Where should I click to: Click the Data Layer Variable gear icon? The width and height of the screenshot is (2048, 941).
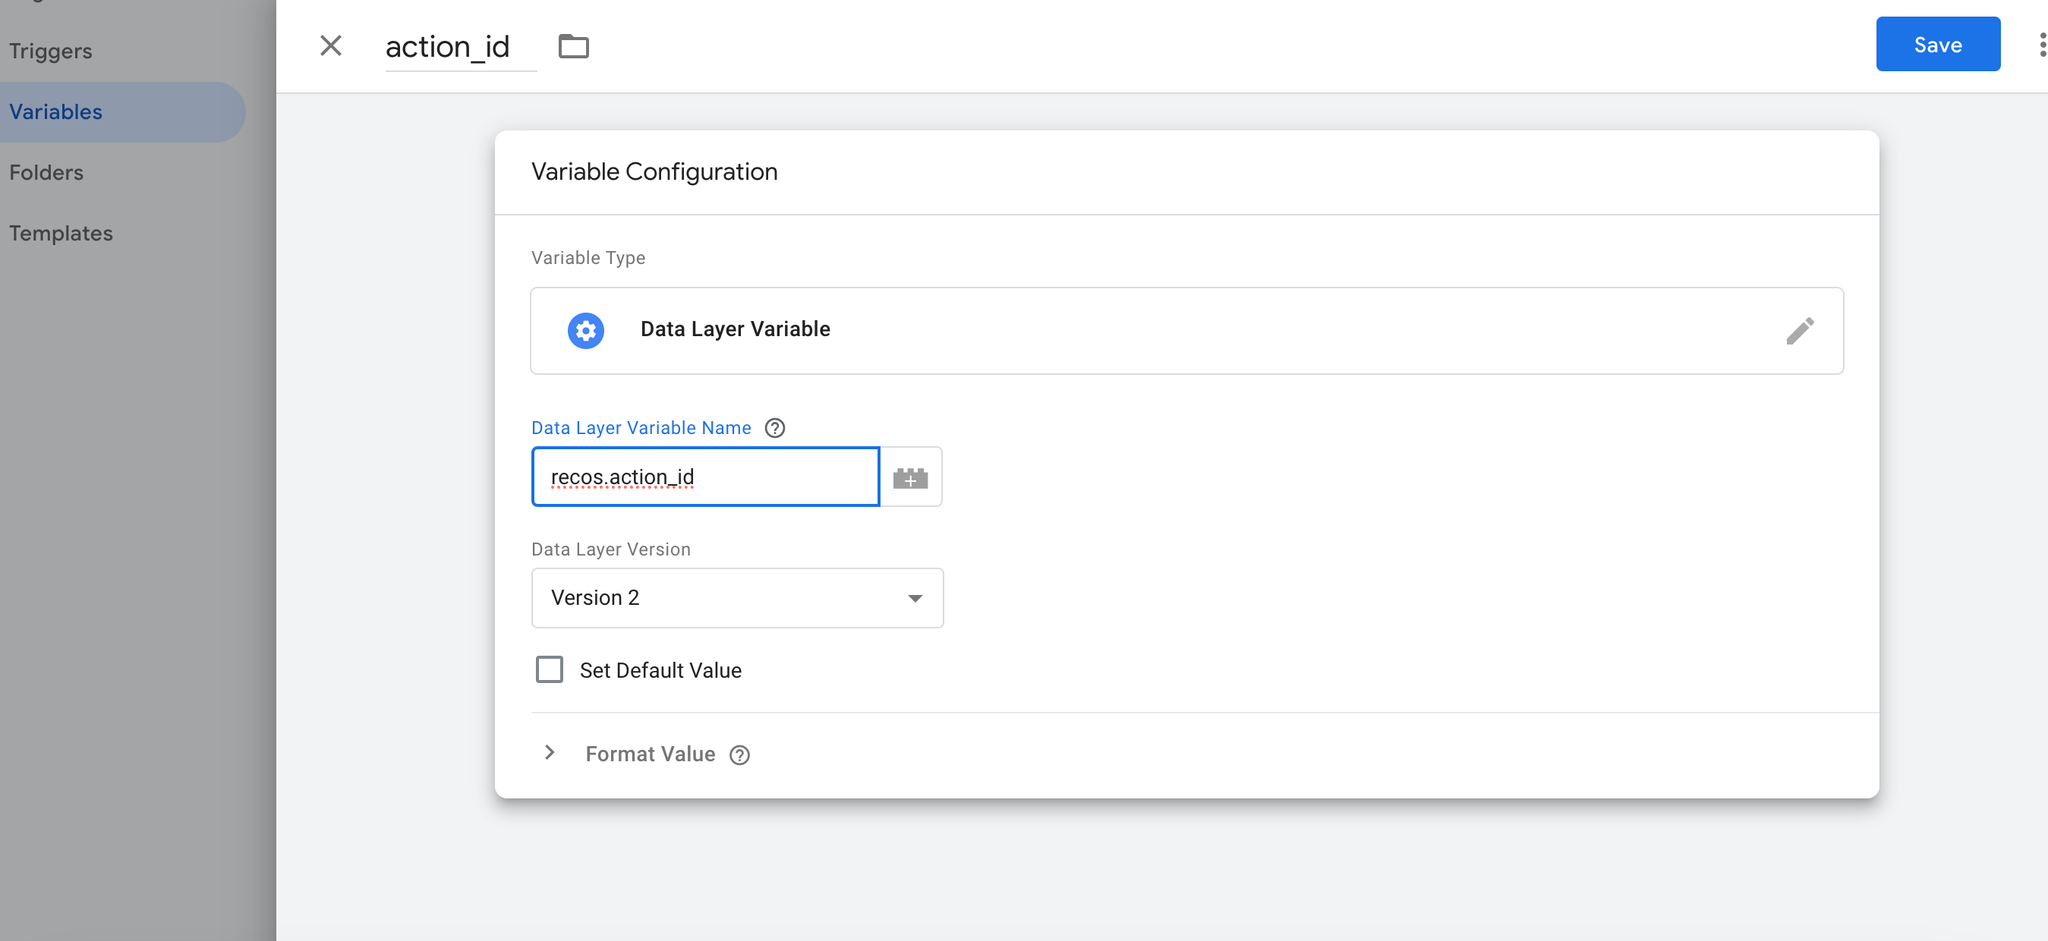pos(586,330)
